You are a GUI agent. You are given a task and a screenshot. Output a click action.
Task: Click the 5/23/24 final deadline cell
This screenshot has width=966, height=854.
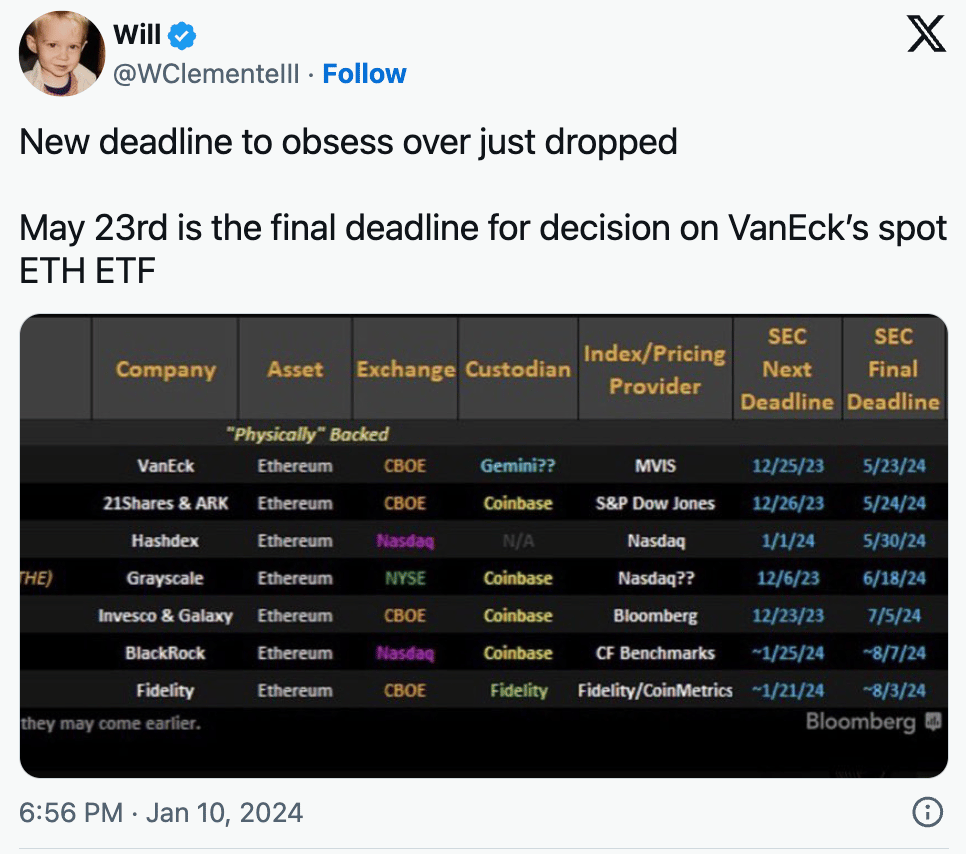tap(894, 466)
